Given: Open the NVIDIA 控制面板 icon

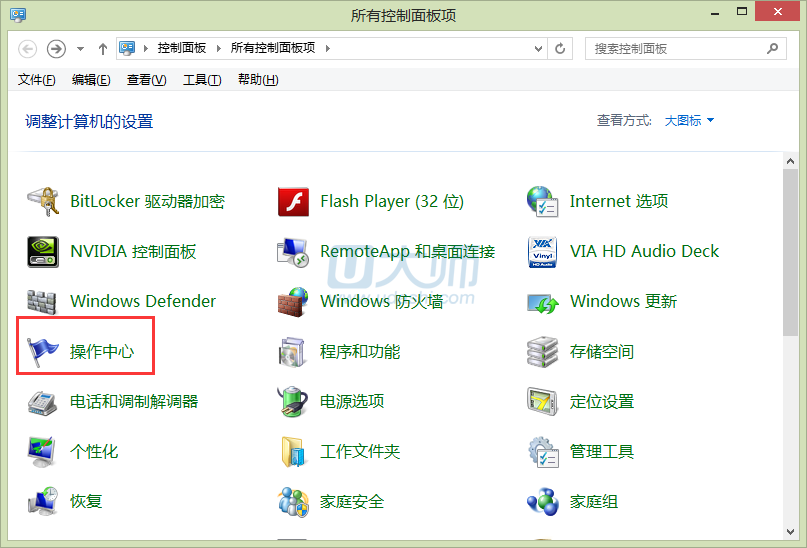Looking at the screenshot, I should 43,252.
